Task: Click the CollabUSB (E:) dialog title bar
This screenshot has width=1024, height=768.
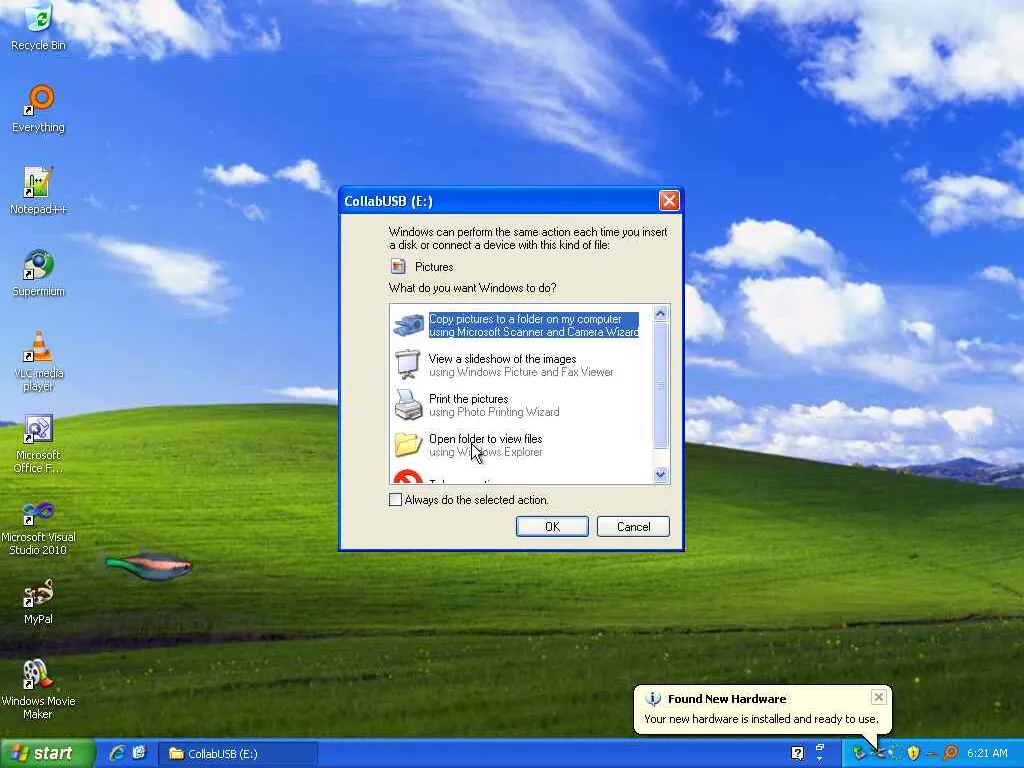Action: [x=500, y=200]
